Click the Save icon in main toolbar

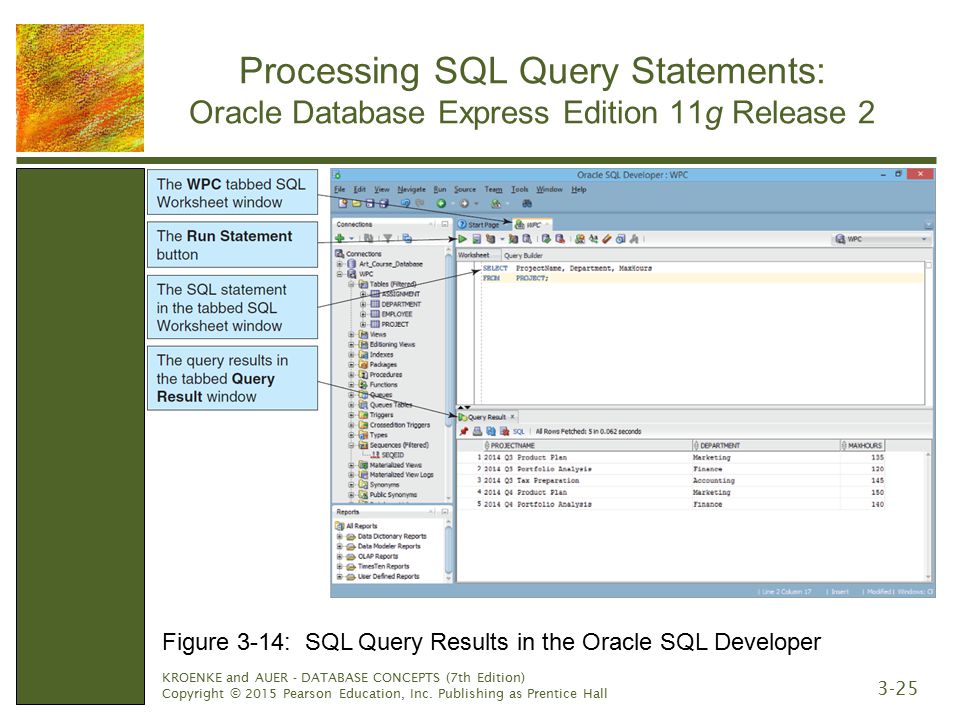(370, 203)
